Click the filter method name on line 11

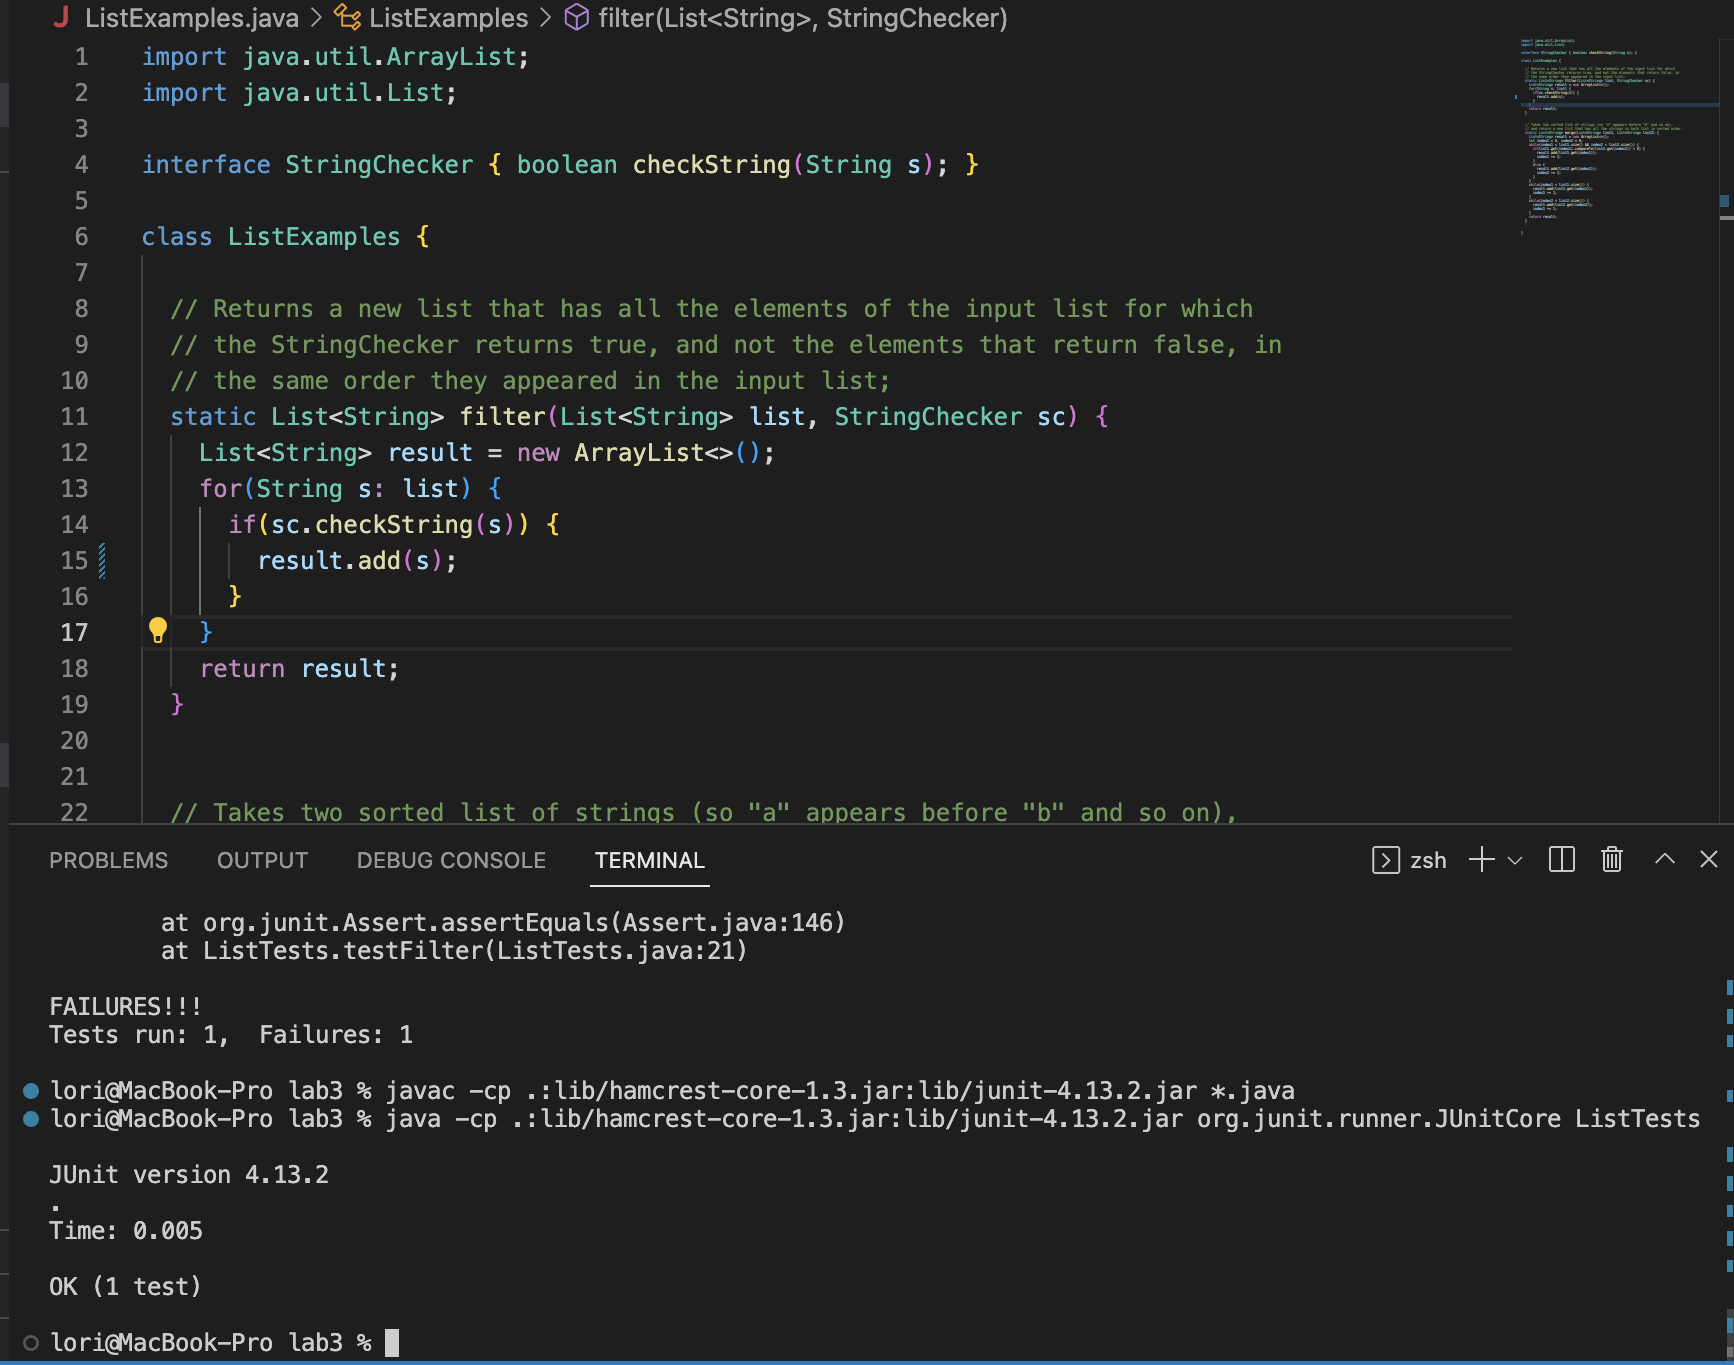(502, 416)
